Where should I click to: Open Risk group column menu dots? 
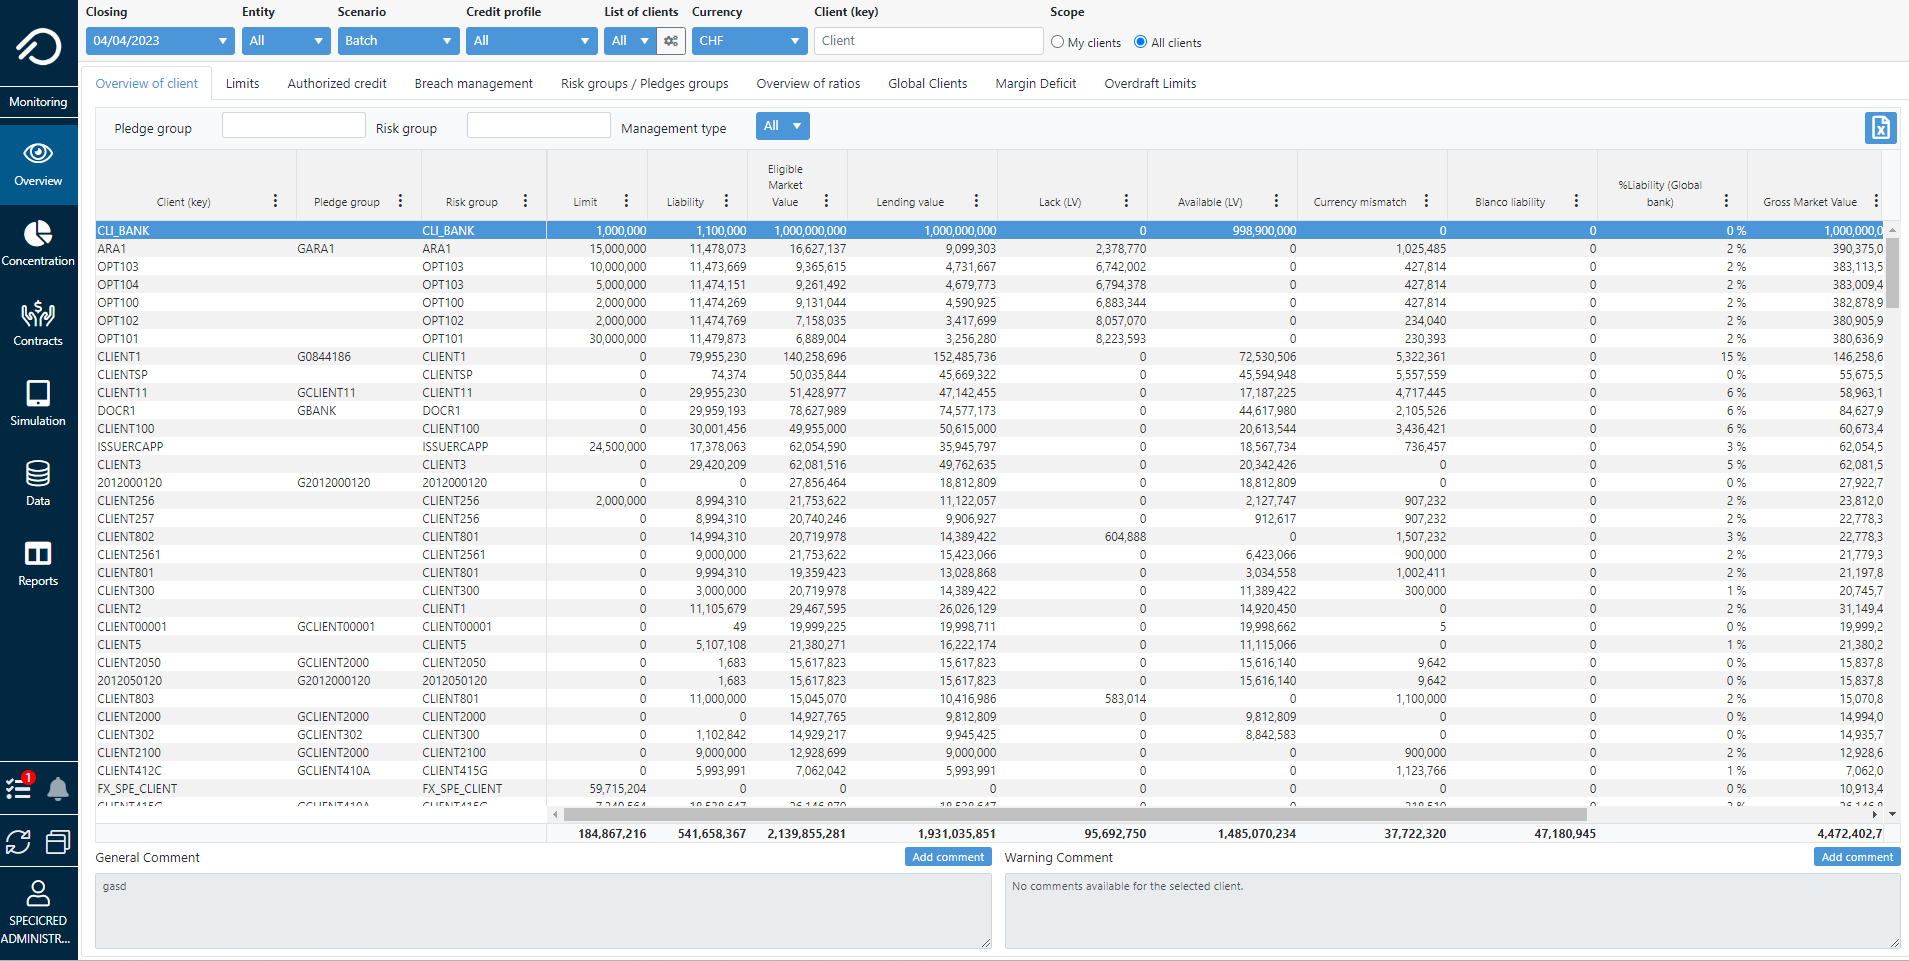click(525, 201)
